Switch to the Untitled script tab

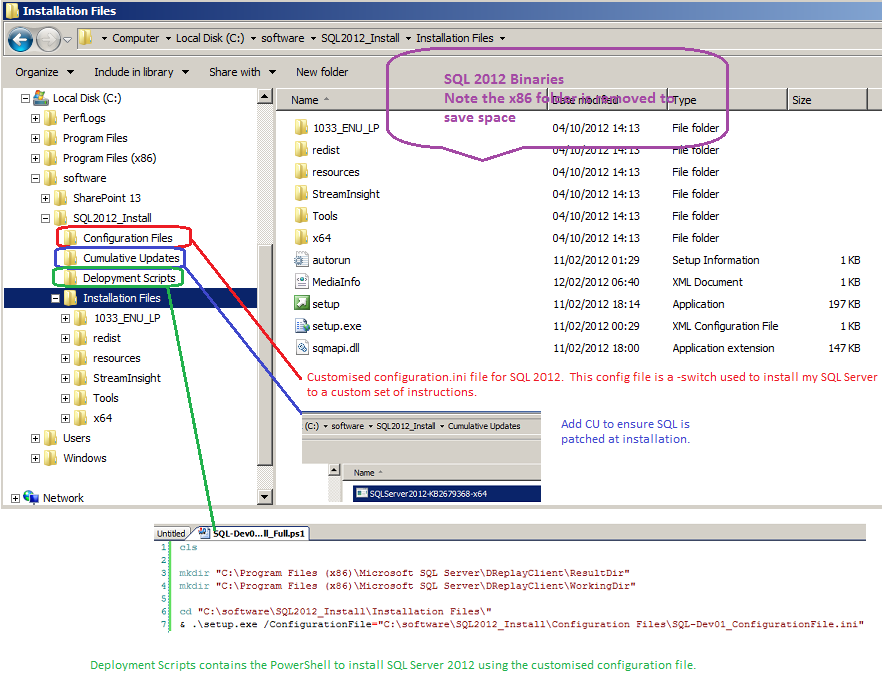171,533
